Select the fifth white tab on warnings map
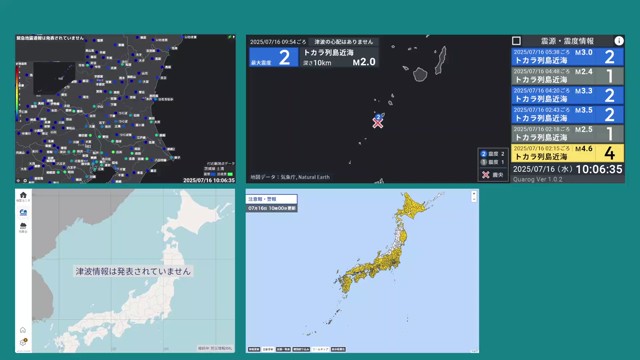This screenshot has width=640, height=360. click(320, 349)
